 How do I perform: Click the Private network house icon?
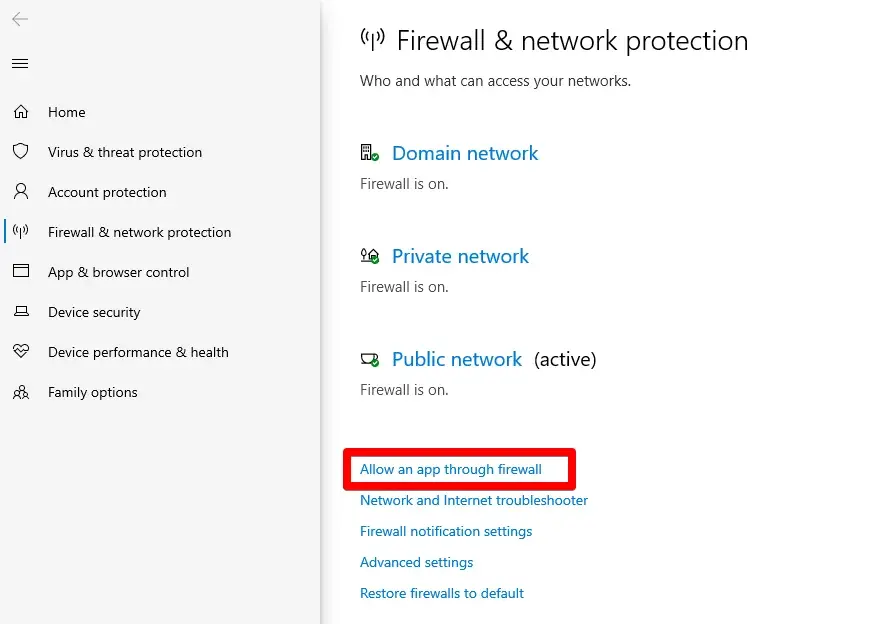[369, 256]
